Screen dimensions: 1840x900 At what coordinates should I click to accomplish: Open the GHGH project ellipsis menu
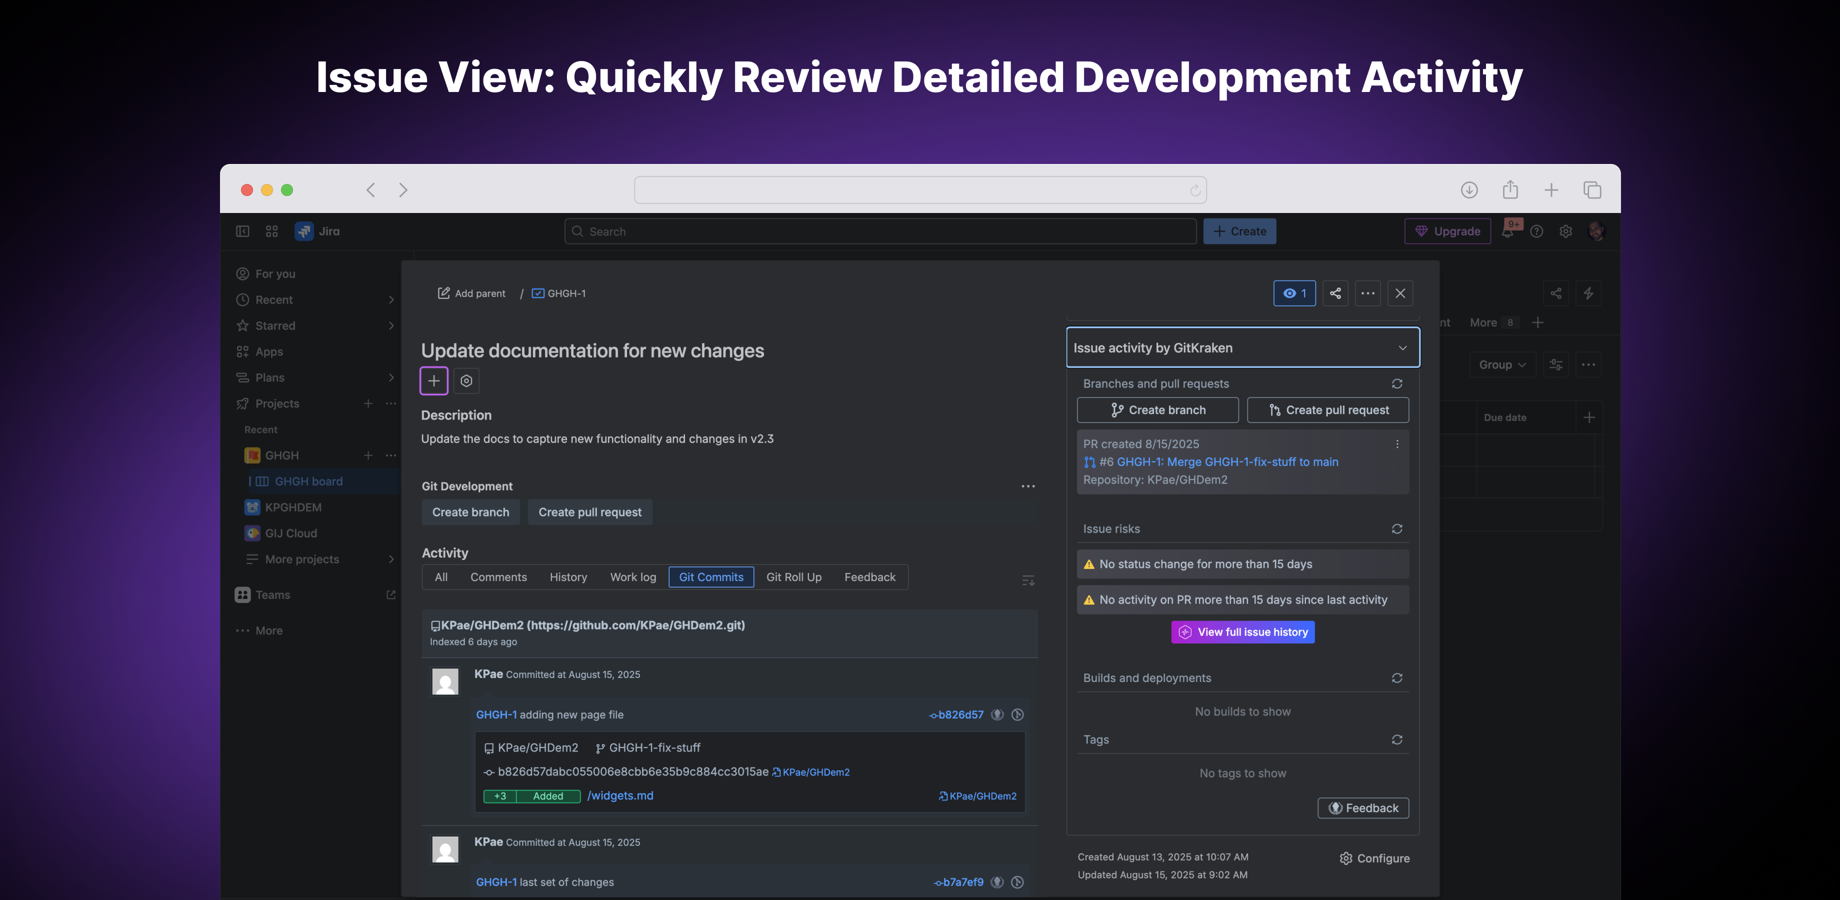pos(391,456)
